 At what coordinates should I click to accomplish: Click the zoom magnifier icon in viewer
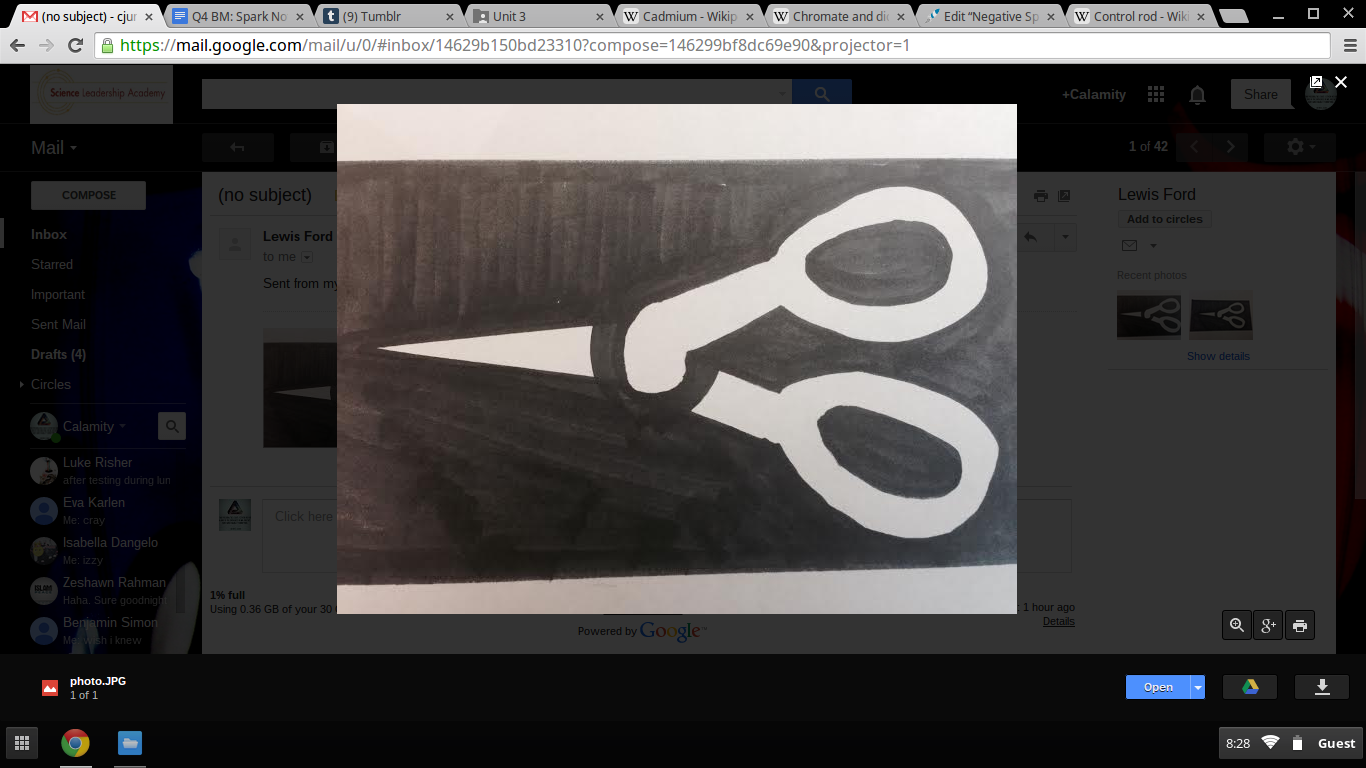point(1237,625)
